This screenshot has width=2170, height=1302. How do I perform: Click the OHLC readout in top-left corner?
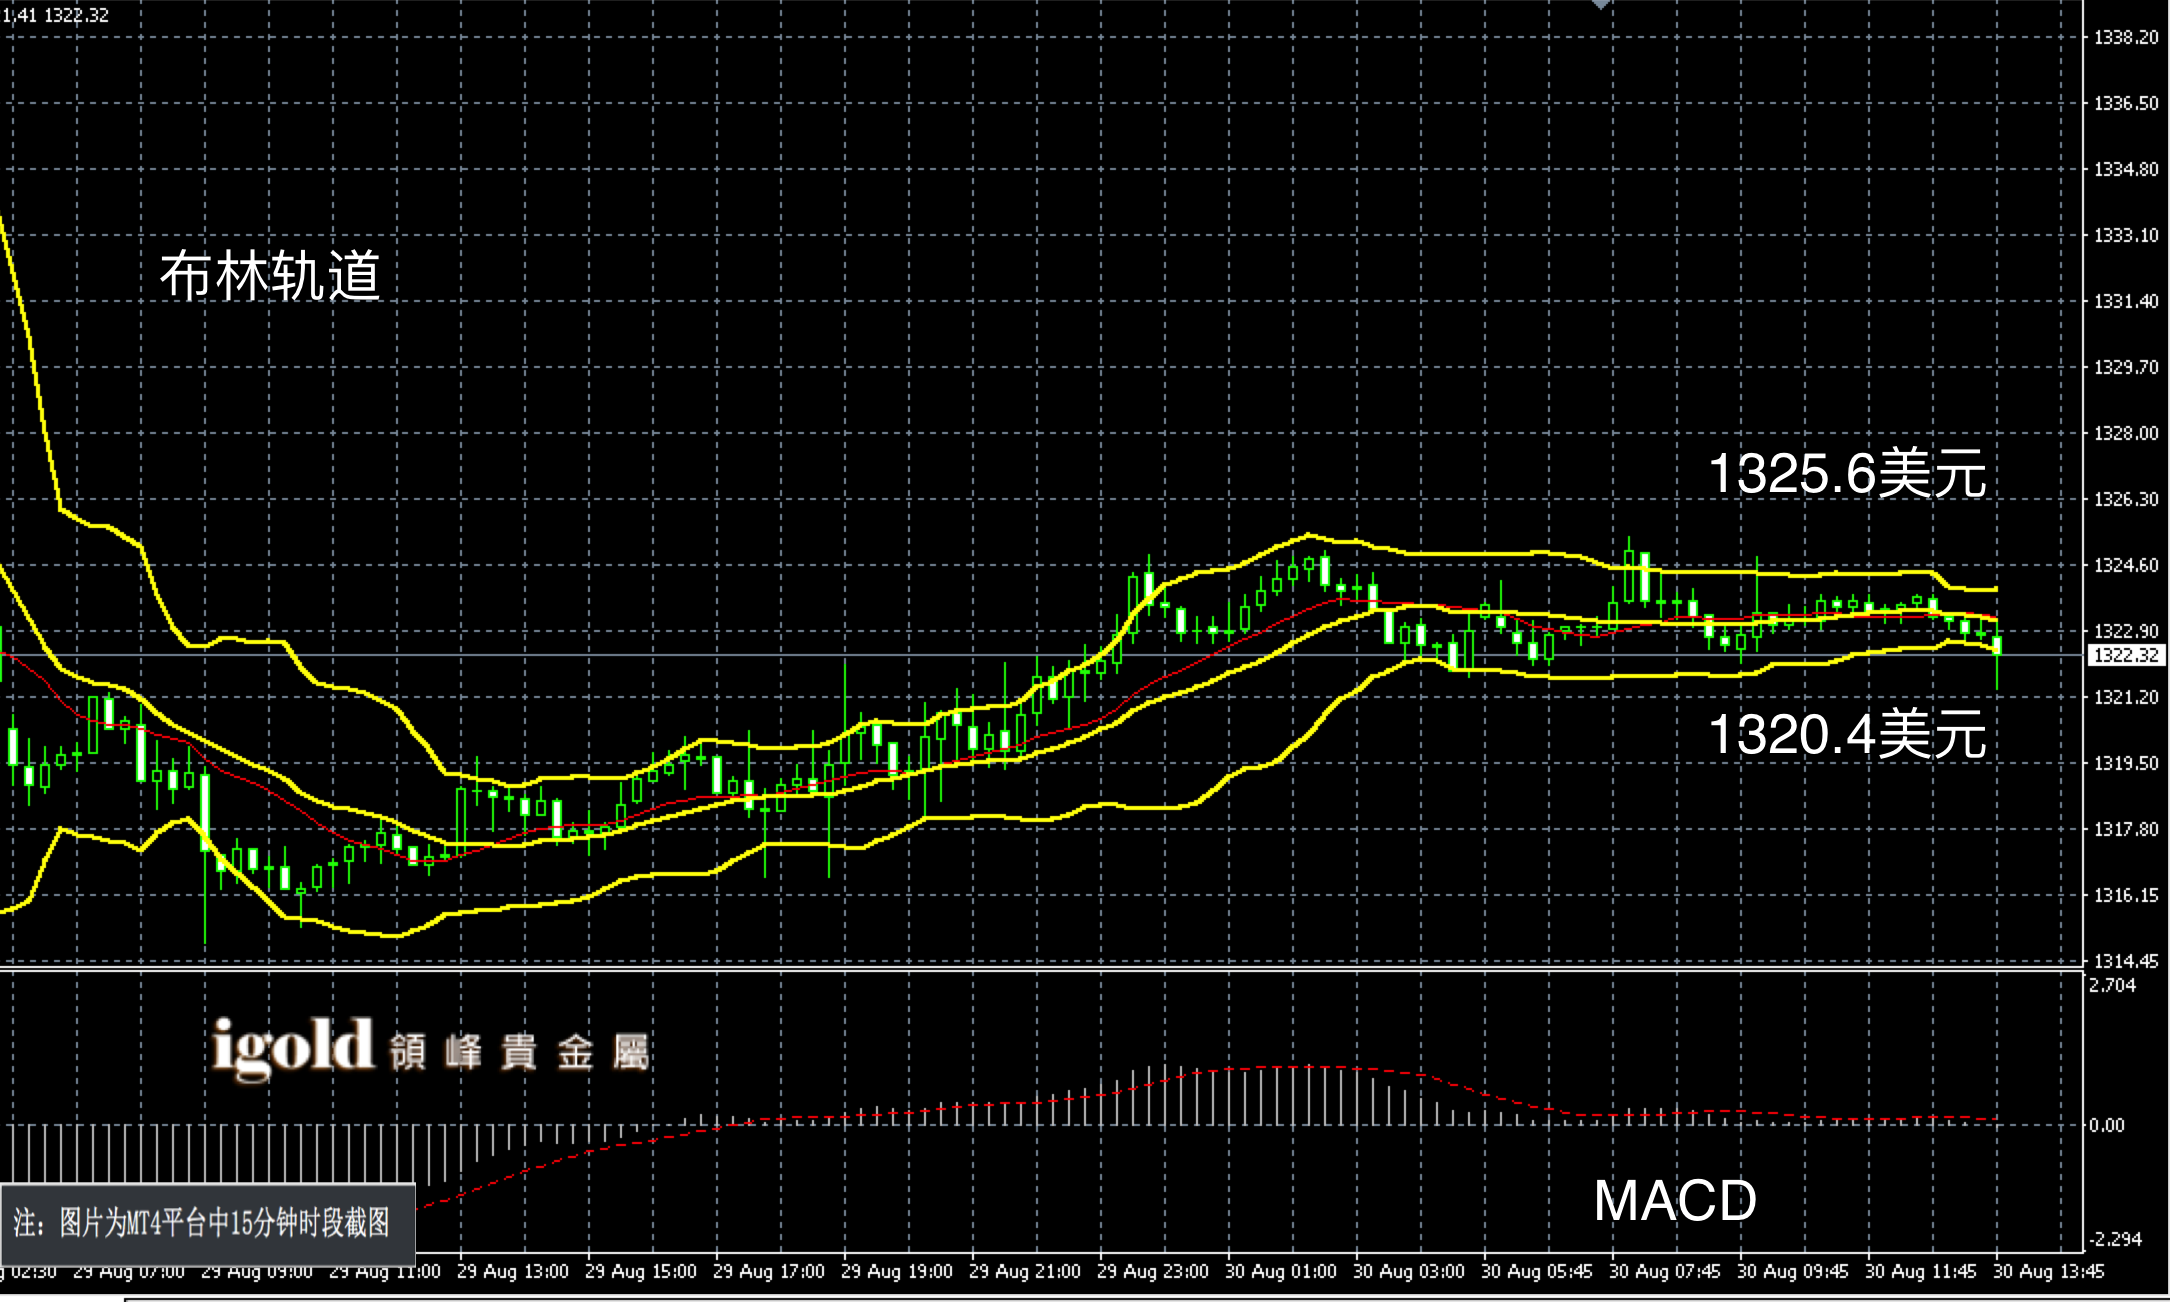[56, 15]
